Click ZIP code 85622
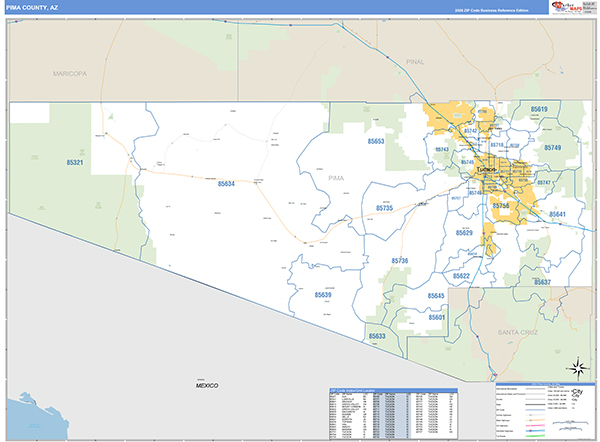The image size is (600, 442). click(x=461, y=276)
